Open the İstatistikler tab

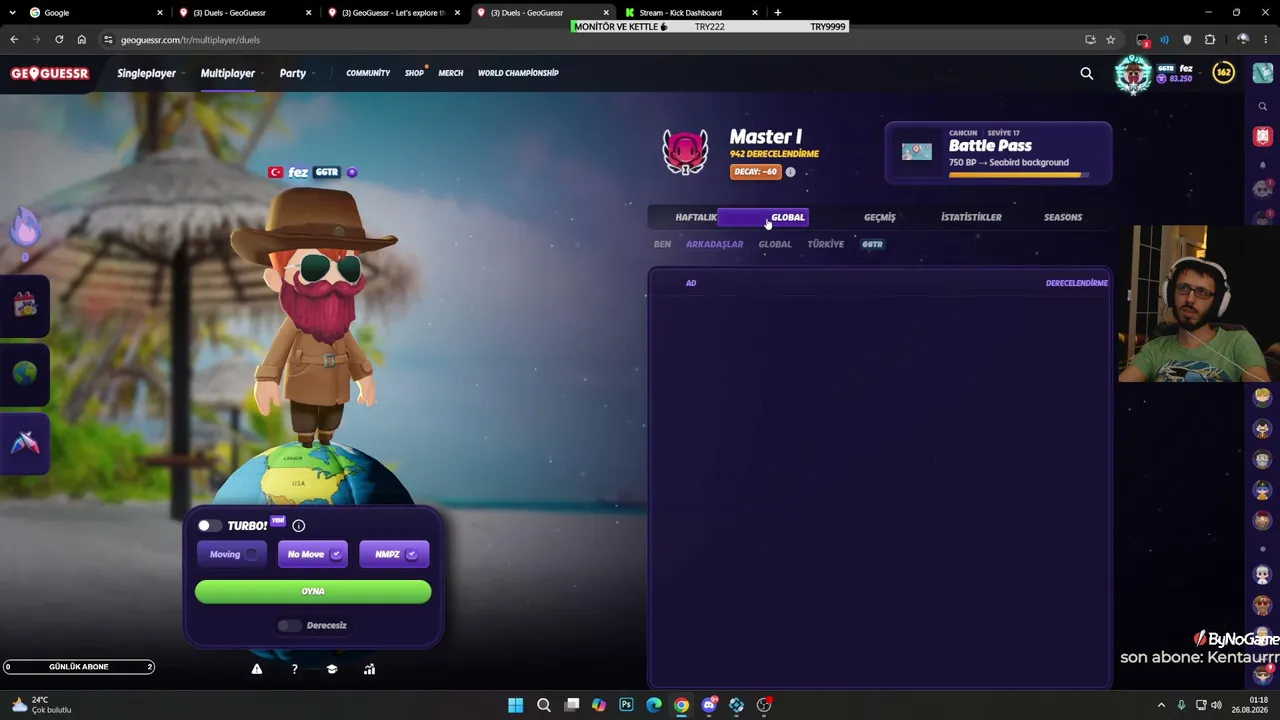pos(971,217)
